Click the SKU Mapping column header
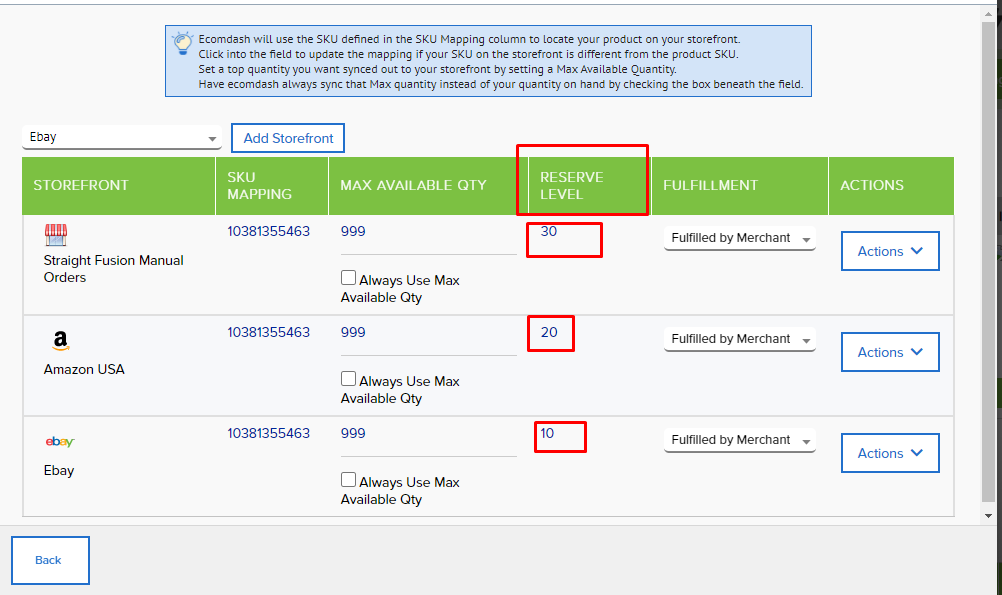 pos(272,185)
